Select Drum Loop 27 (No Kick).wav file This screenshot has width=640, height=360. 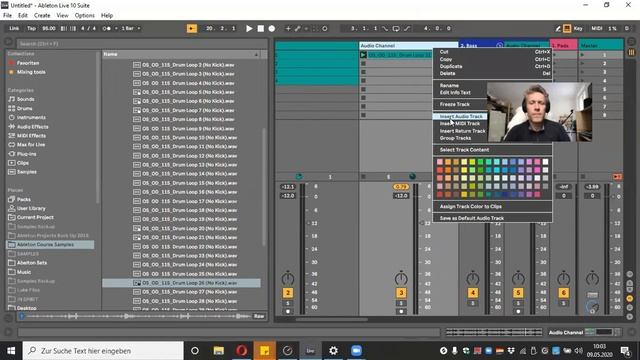189,292
